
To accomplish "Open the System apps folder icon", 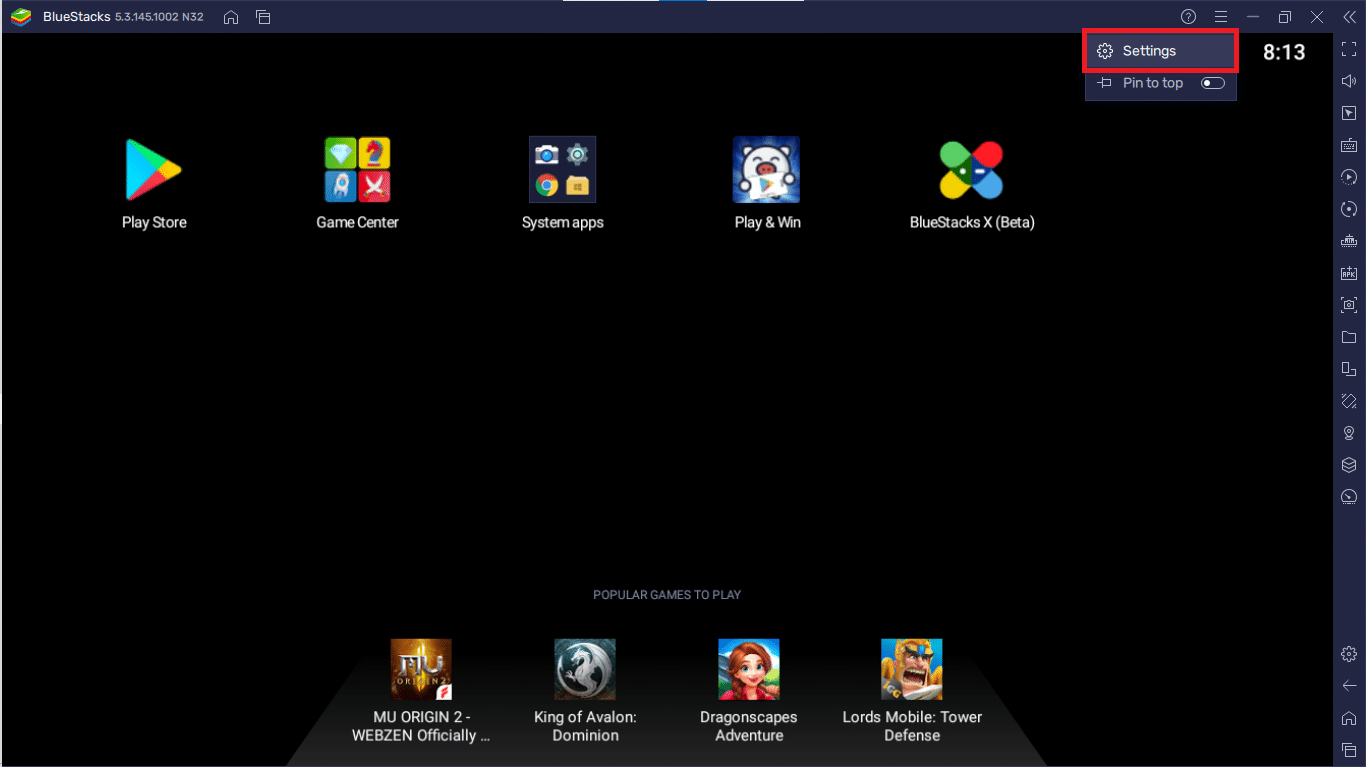I will [x=562, y=170].
